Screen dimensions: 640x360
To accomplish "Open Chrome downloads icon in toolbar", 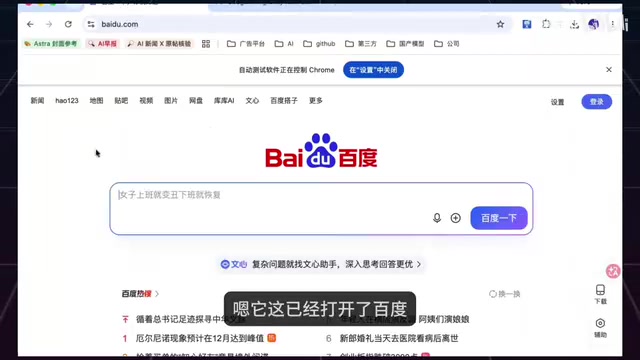I will click(x=575, y=24).
